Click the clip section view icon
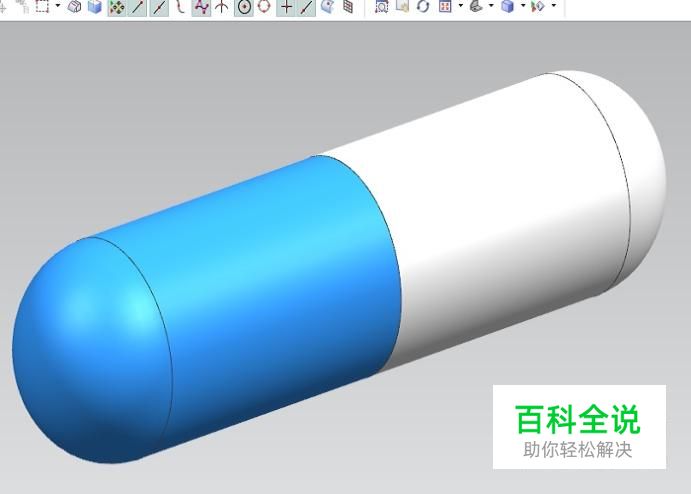The width and height of the screenshot is (691, 494). coord(539,6)
